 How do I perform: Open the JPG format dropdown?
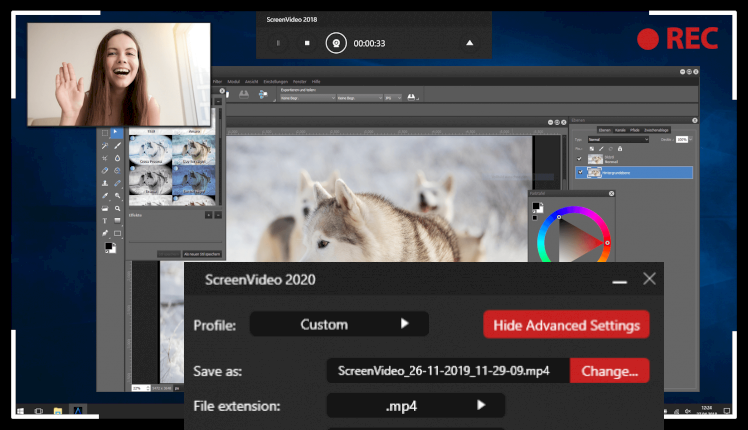pos(393,98)
